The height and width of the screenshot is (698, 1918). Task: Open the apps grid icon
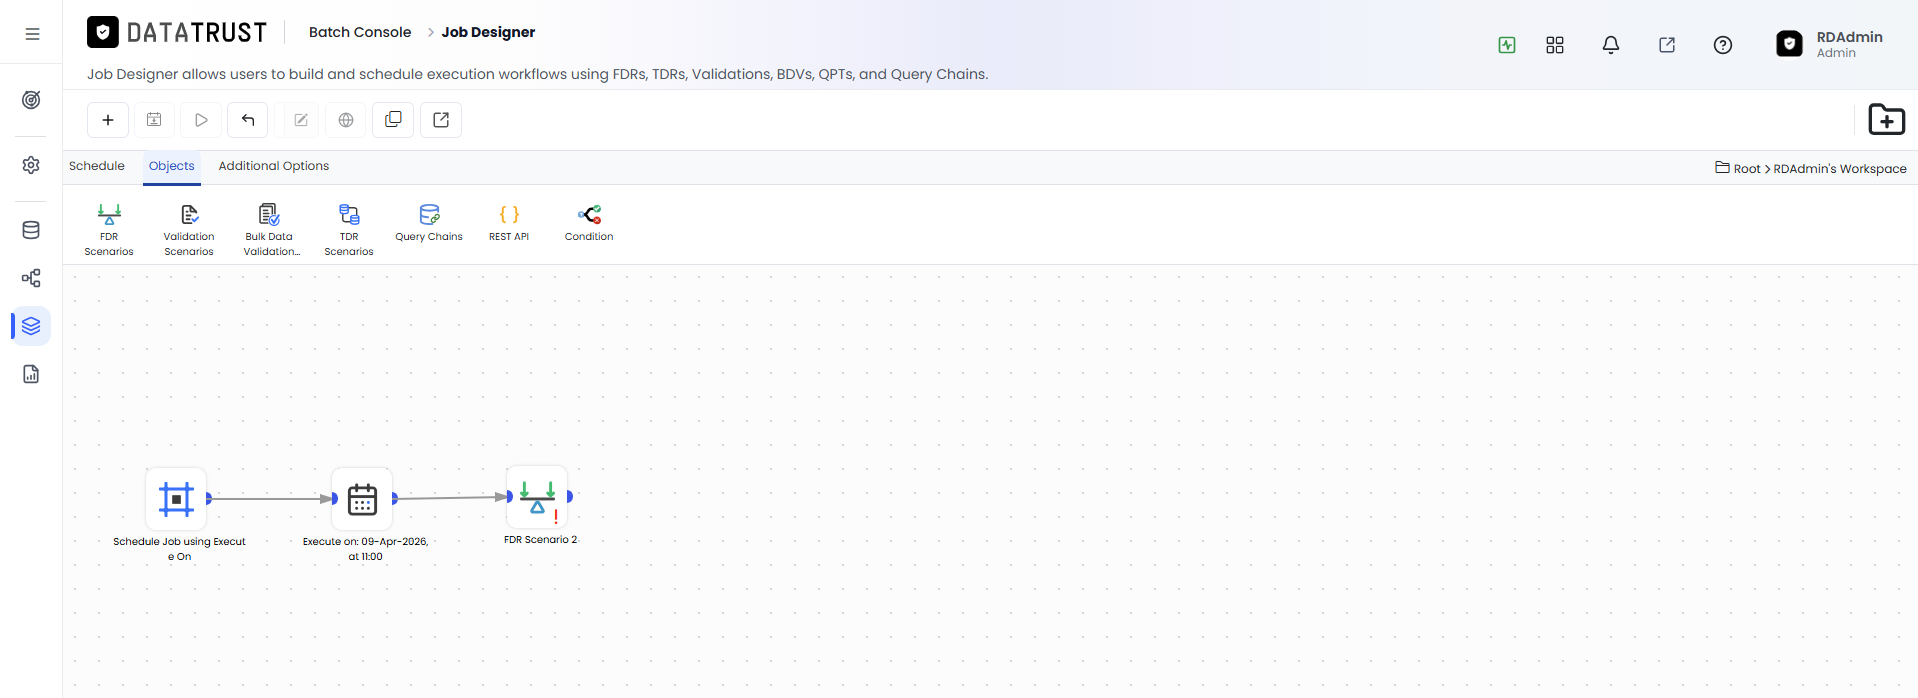click(x=1555, y=45)
